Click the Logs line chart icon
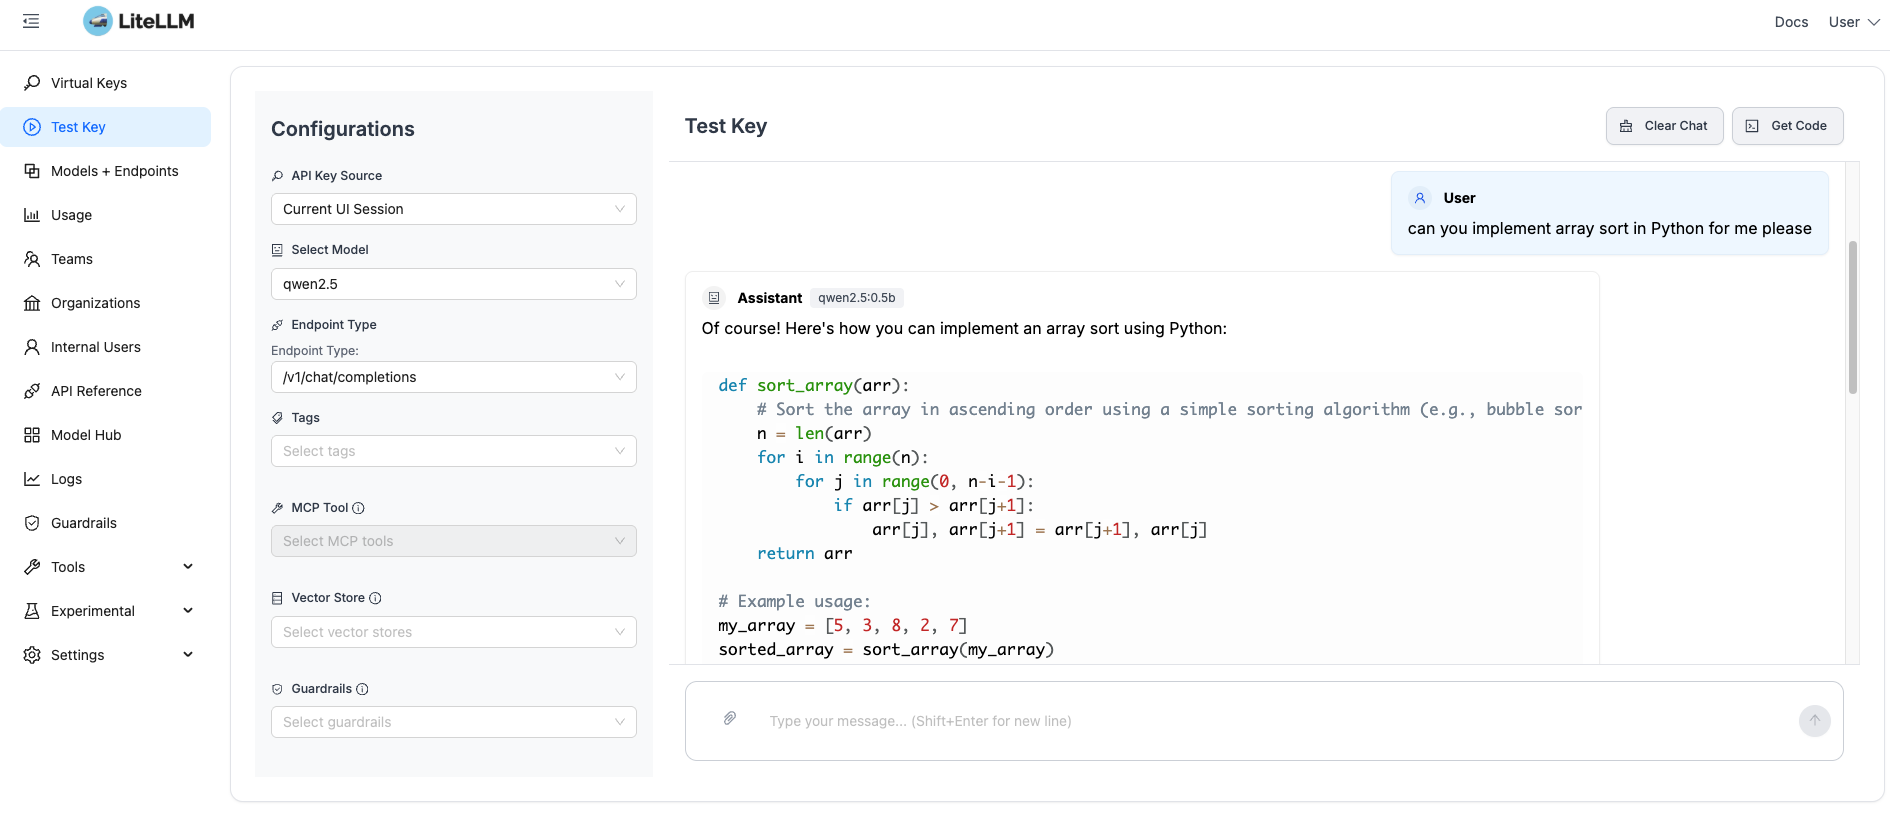 pos(32,479)
